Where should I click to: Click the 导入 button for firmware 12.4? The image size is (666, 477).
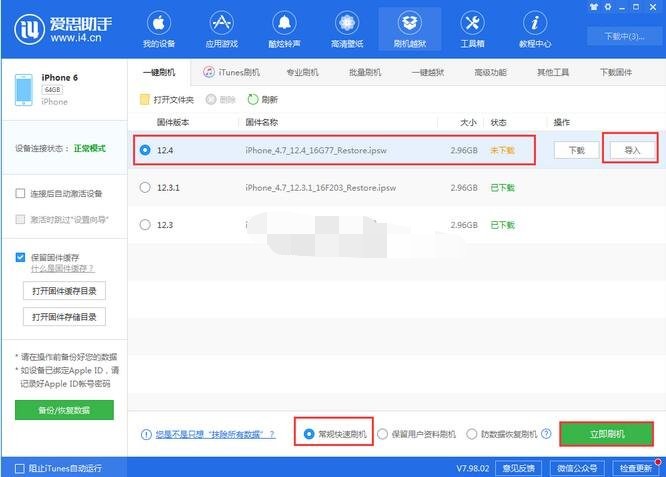click(x=631, y=150)
